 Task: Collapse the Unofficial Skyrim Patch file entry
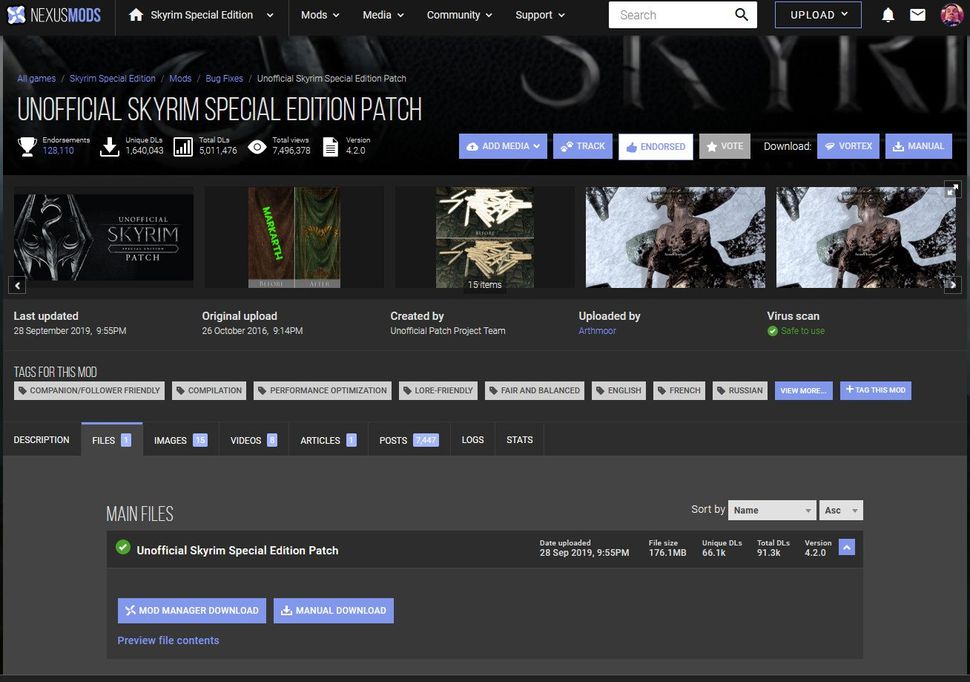click(847, 547)
